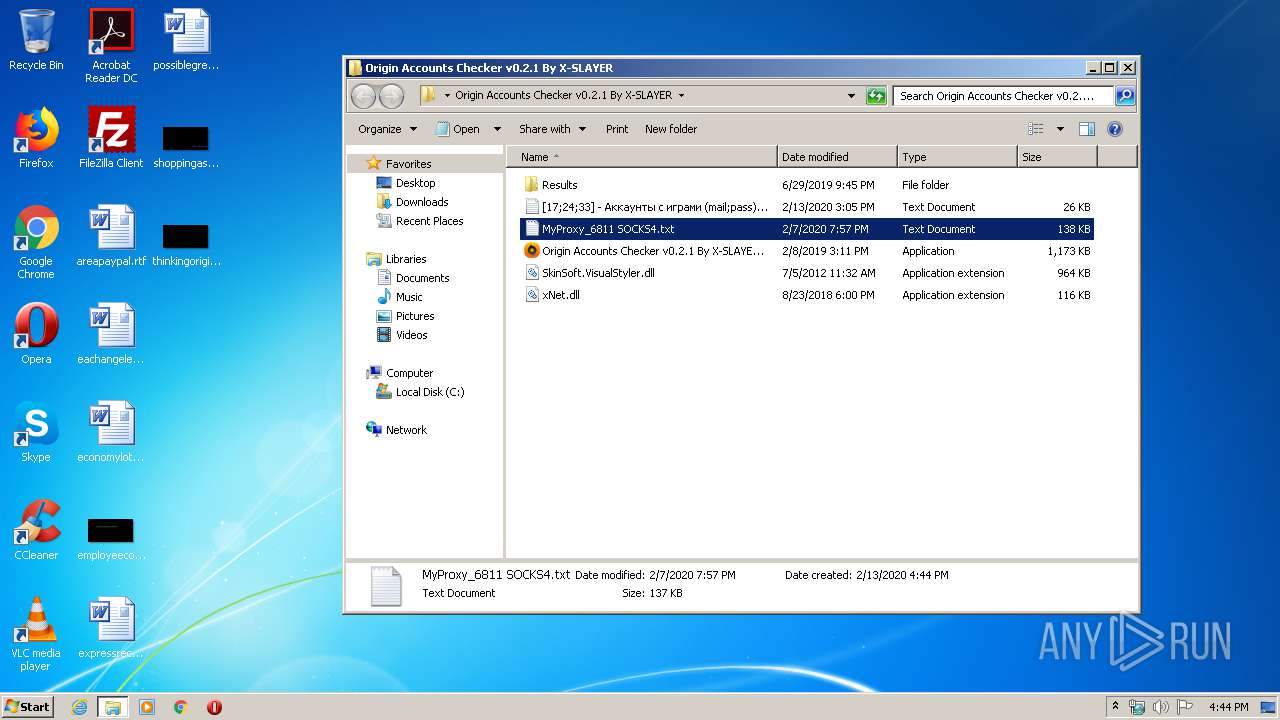
Task: Open the Recycle Bin desktop icon
Action: [36, 40]
